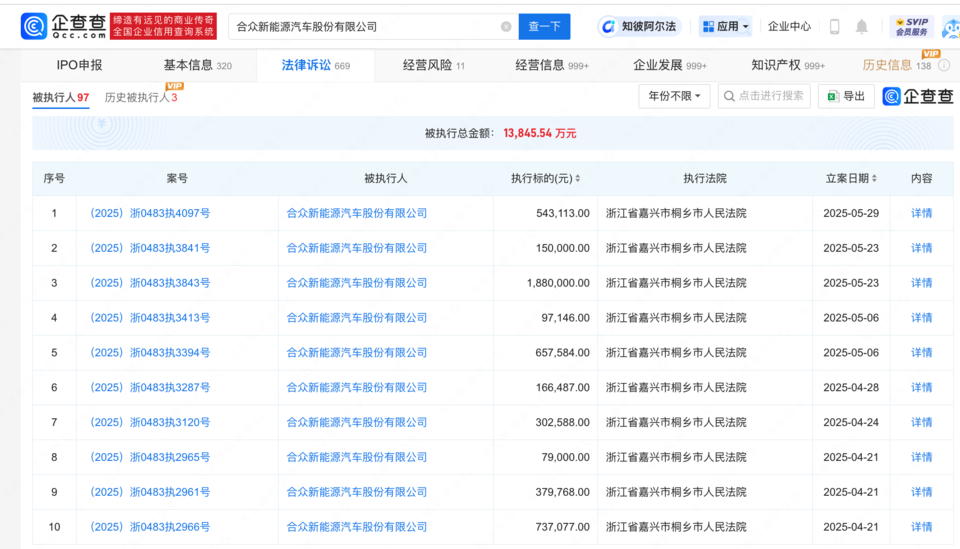Sort by 执行标的 column arrows
Image resolution: width=960 pixels, height=549 pixels.
pos(577,179)
